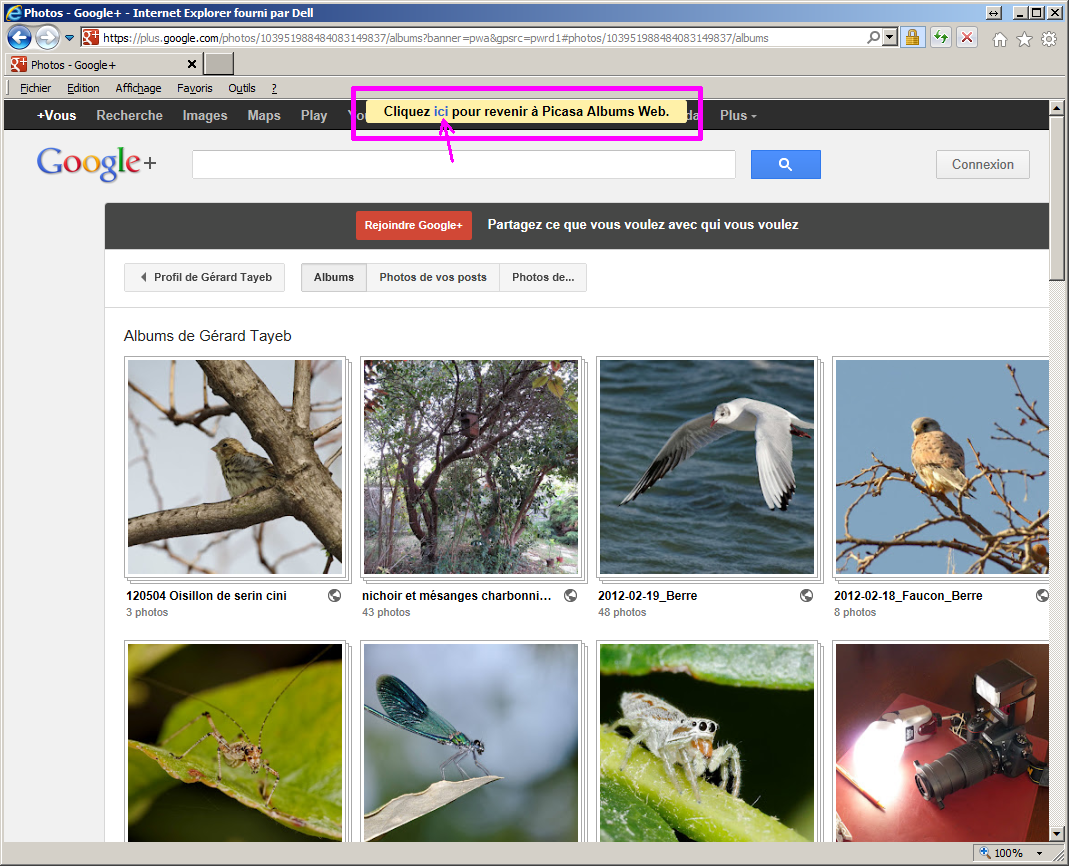This screenshot has width=1069, height=866.
Task: Click the green Refresh icon
Action: tap(942, 38)
